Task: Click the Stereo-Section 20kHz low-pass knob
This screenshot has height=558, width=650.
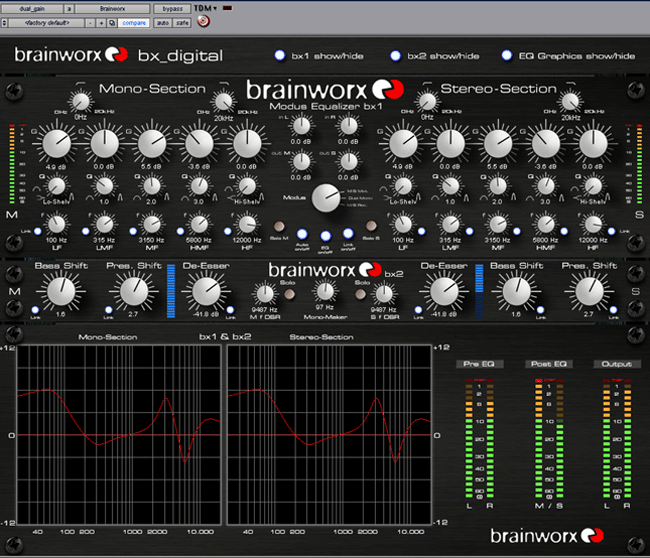Action: 570,101
